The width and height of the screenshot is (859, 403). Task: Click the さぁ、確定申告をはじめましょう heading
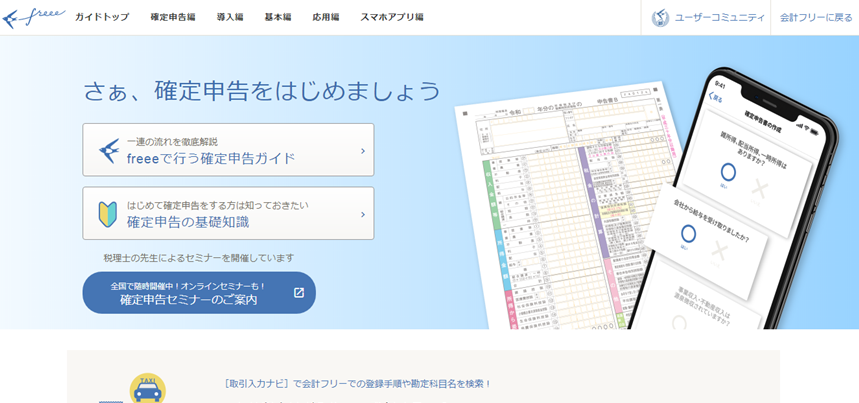[x=262, y=91]
